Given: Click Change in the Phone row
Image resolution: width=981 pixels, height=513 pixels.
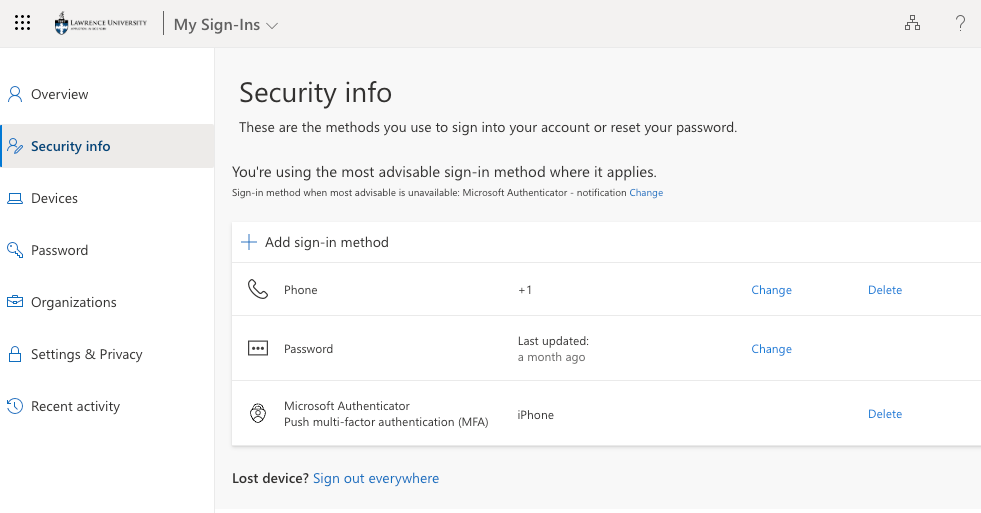Looking at the screenshot, I should pyautogui.click(x=771, y=290).
